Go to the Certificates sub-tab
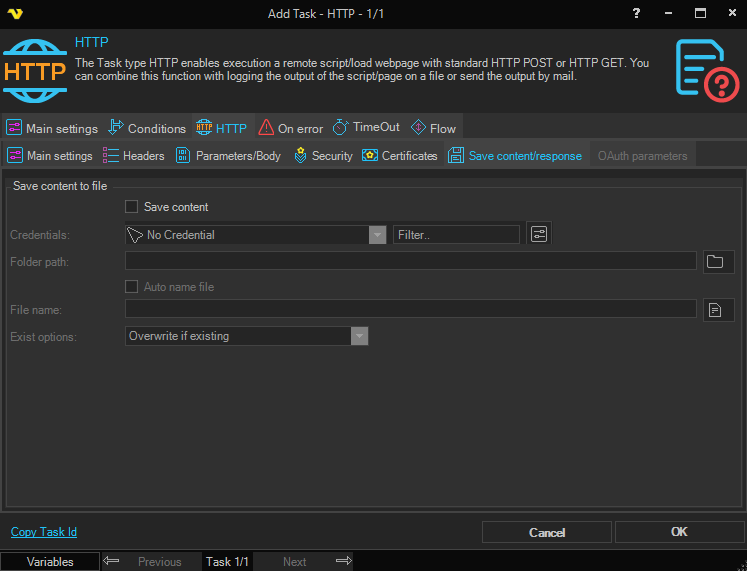The image size is (747, 571). [x=399, y=156]
